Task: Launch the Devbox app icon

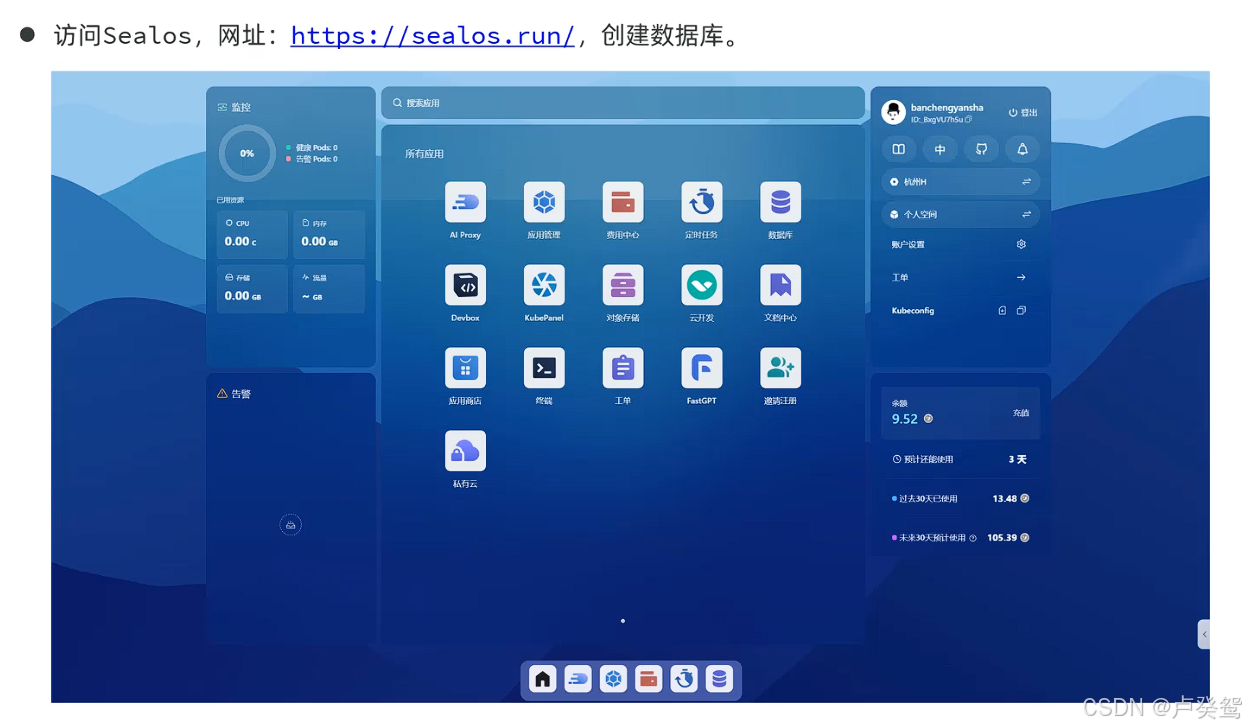Action: pos(465,285)
